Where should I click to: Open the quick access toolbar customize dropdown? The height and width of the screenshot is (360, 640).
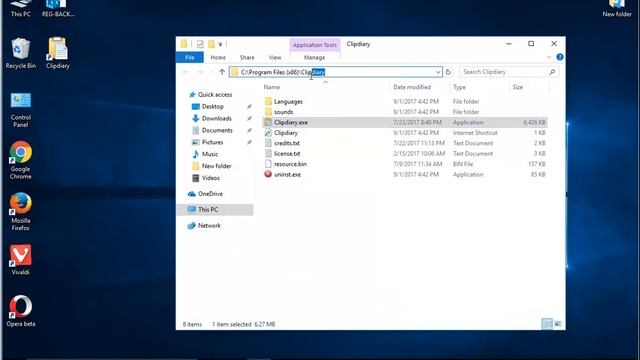click(220, 44)
